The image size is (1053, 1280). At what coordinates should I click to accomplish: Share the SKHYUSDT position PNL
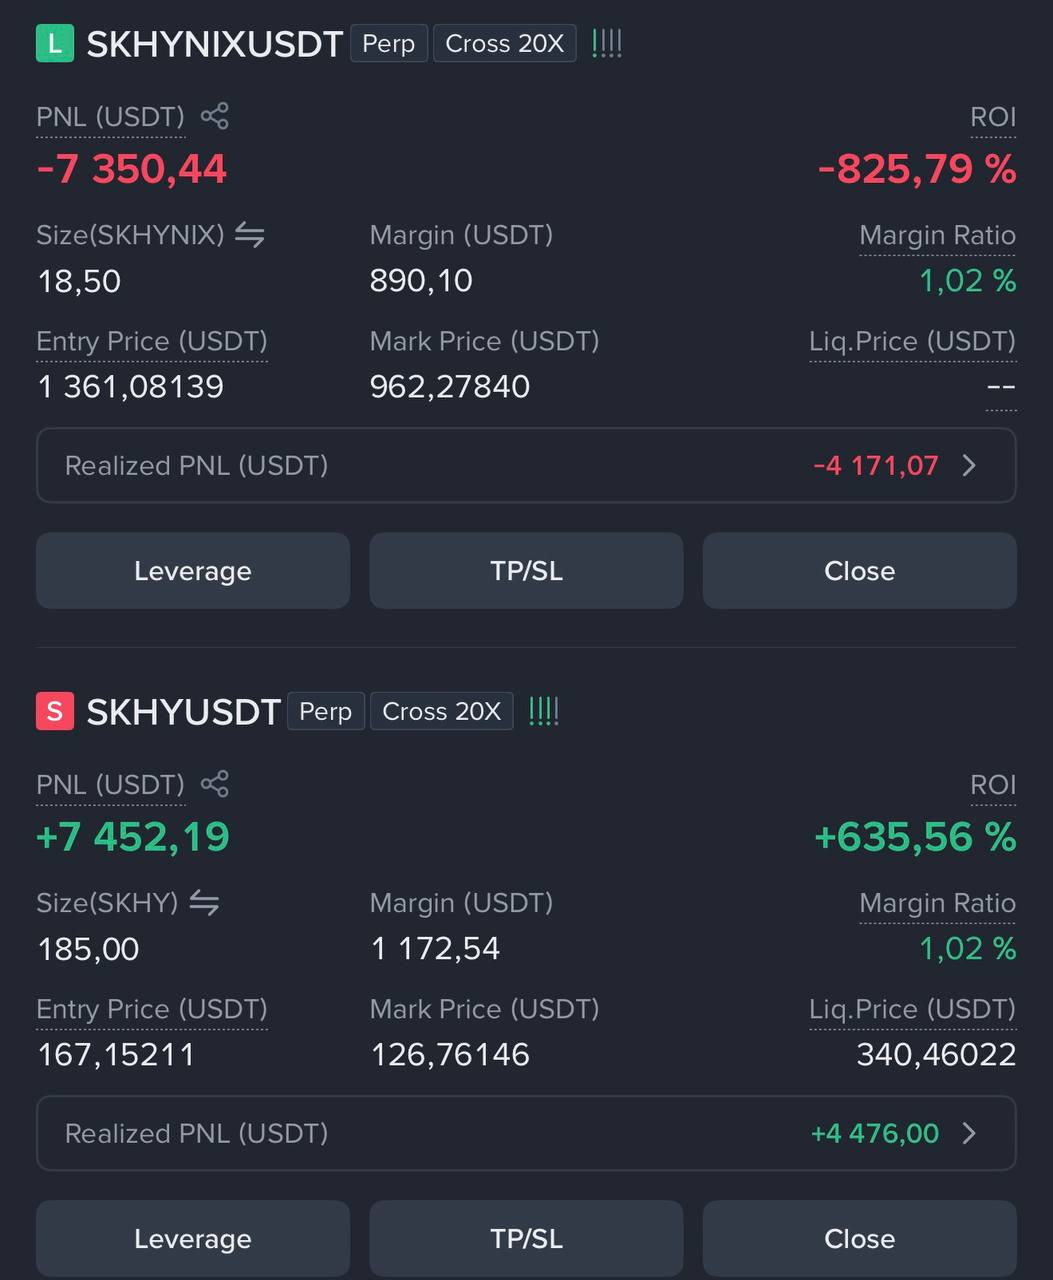215,784
